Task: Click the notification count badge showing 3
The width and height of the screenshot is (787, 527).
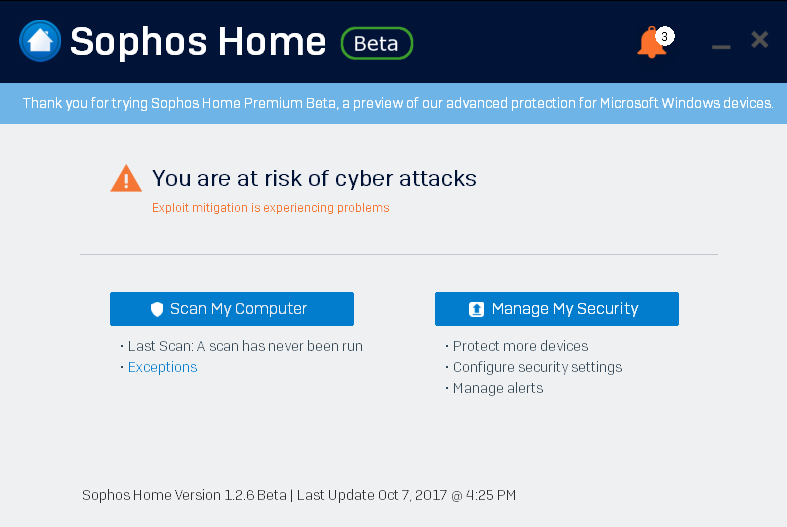Action: point(665,36)
